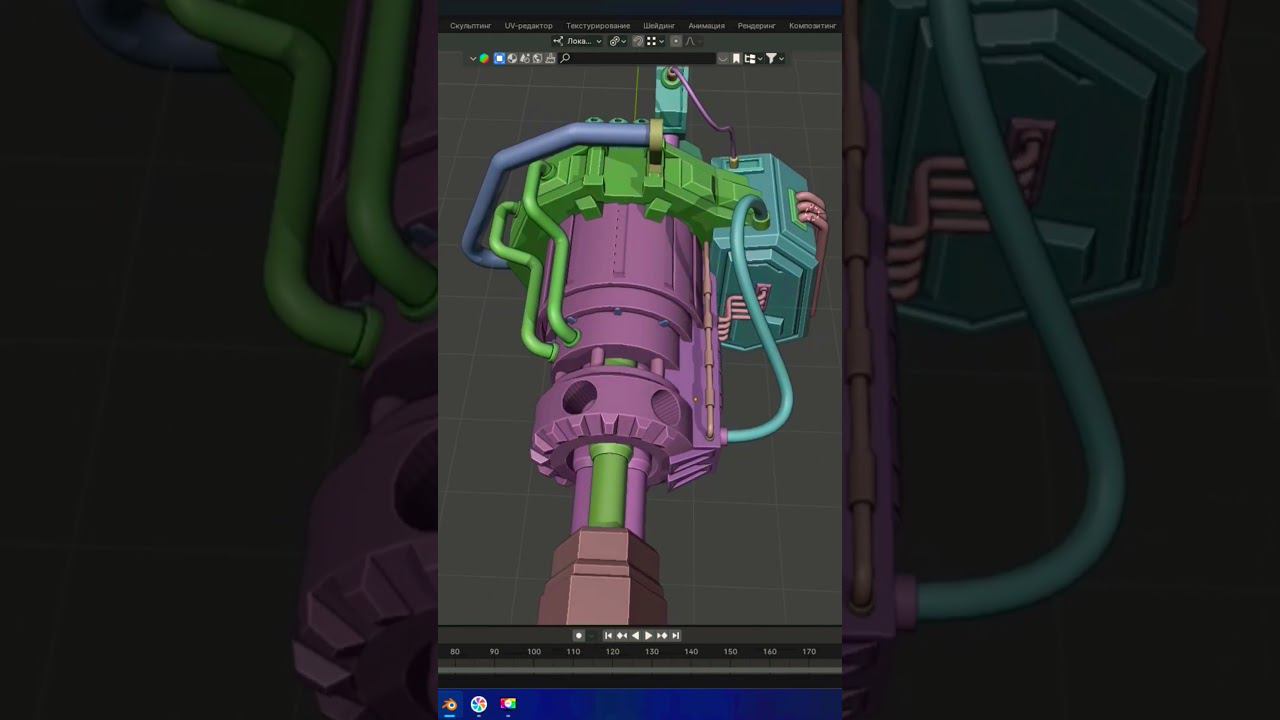Click the proportional falloff curve icon
Image resolution: width=1280 pixels, height=720 pixels.
pos(691,41)
